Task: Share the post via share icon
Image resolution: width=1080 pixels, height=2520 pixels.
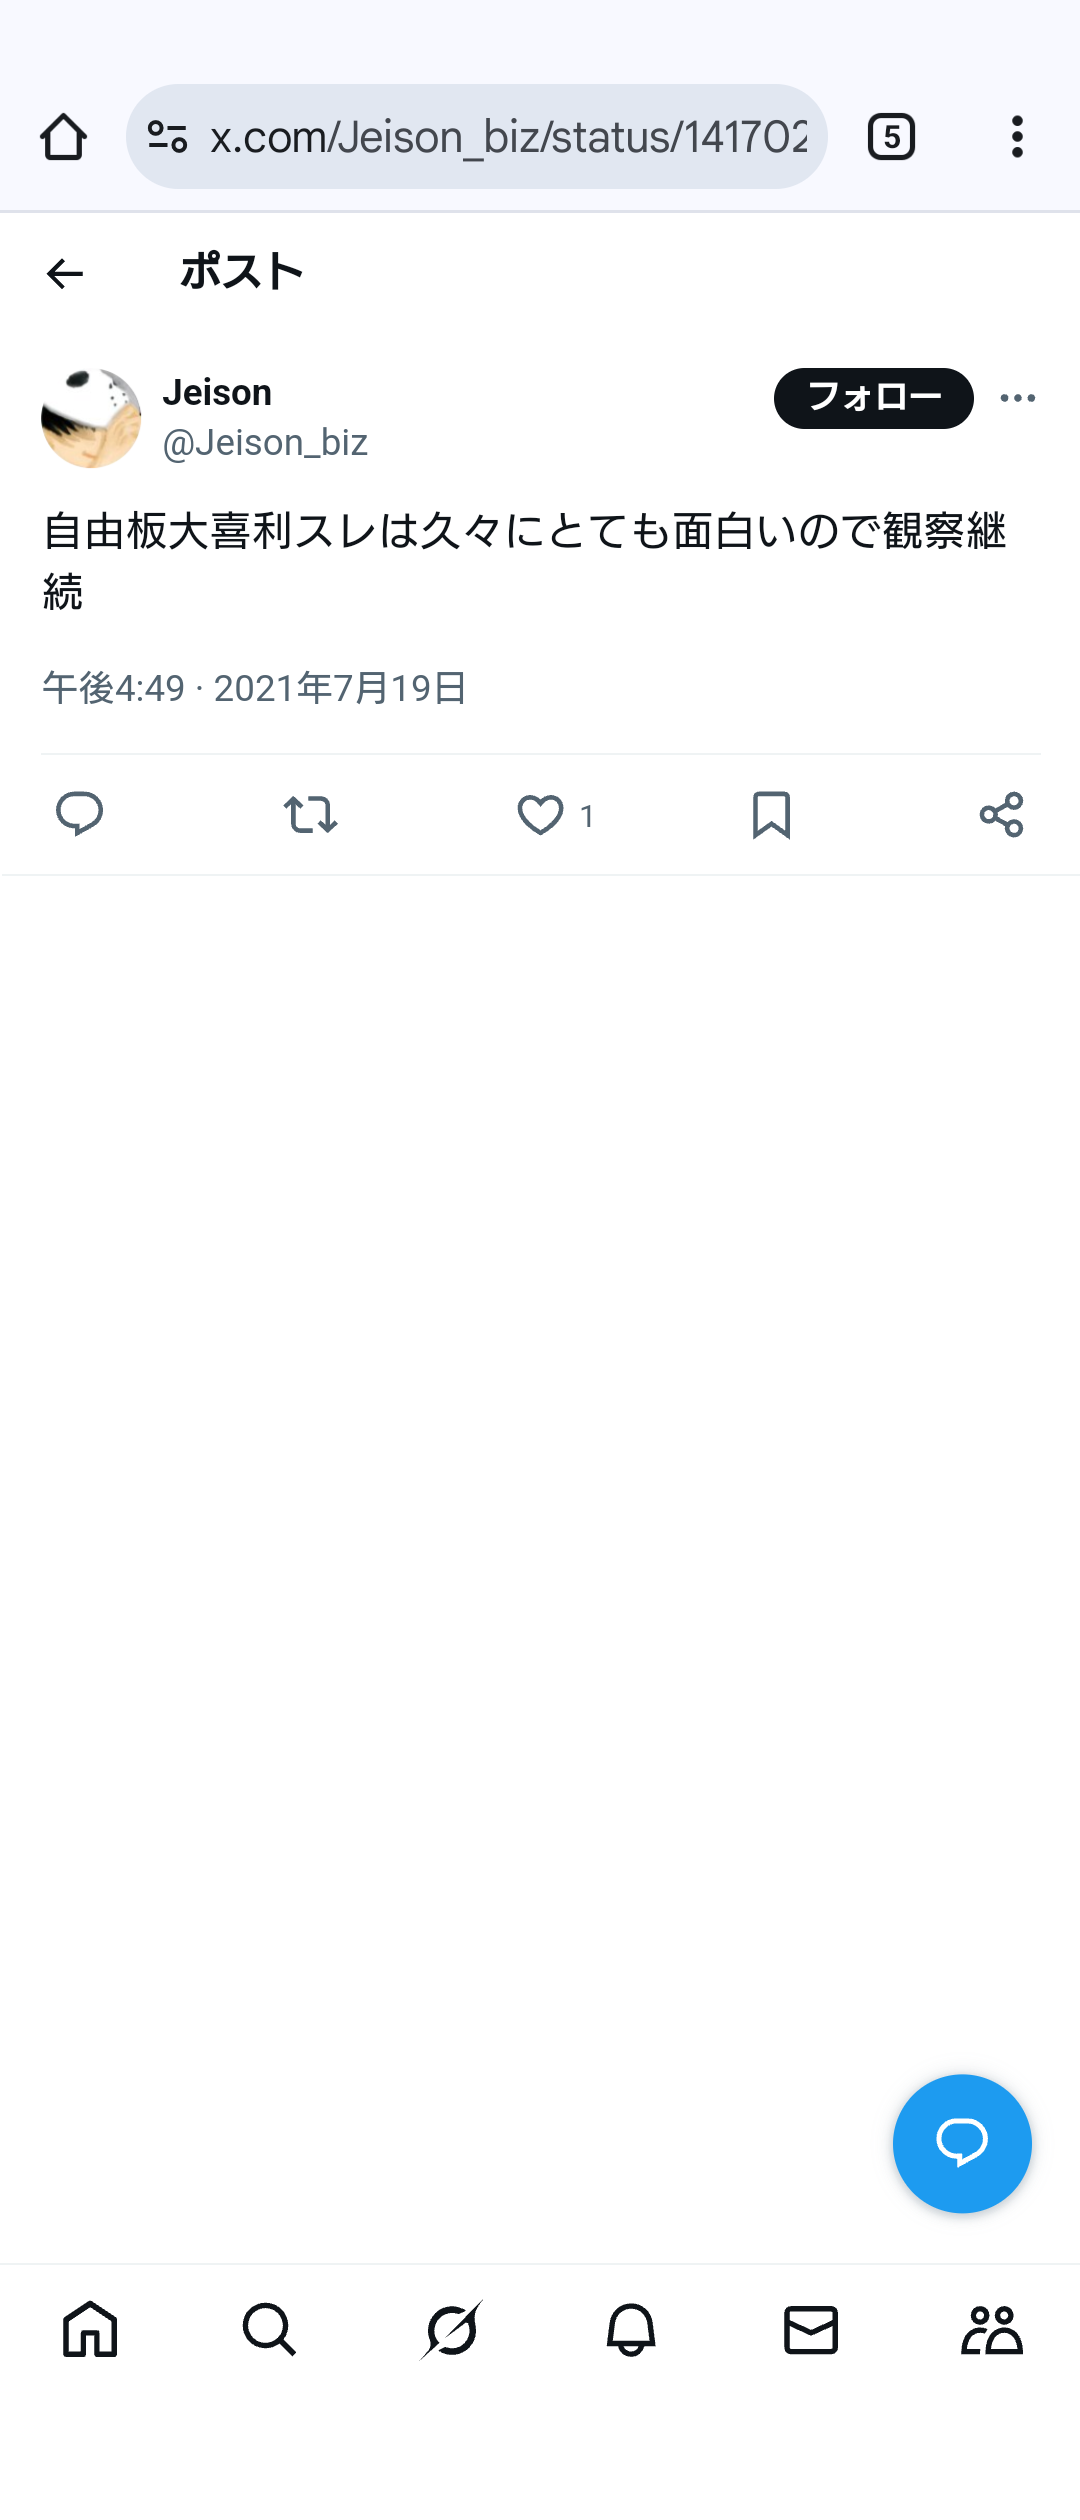Action: click(1001, 814)
